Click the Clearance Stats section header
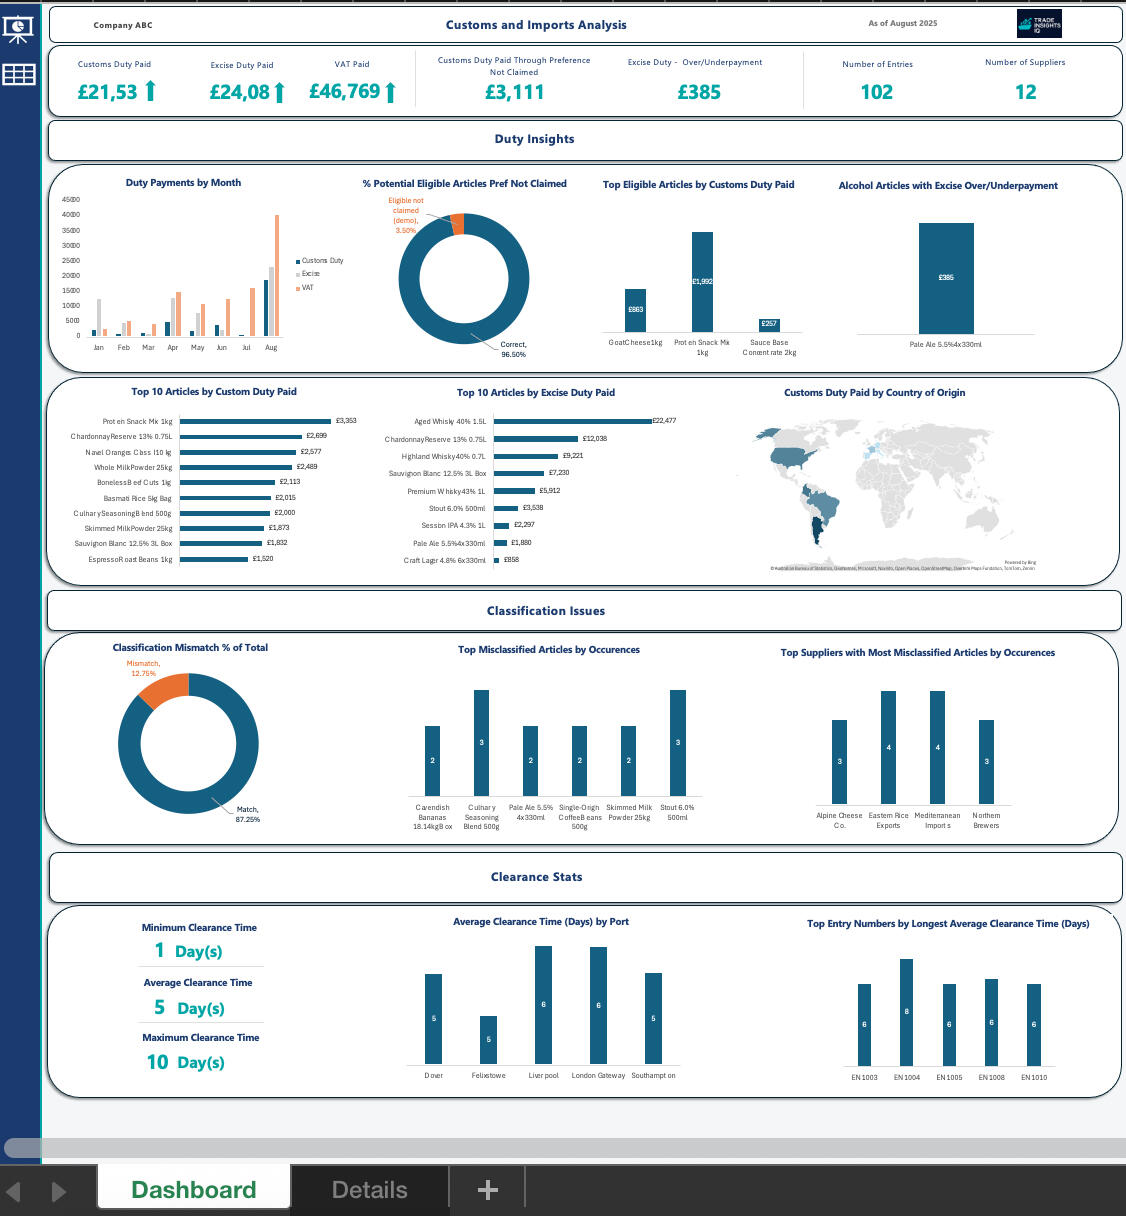1126x1216 pixels. [x=536, y=877]
